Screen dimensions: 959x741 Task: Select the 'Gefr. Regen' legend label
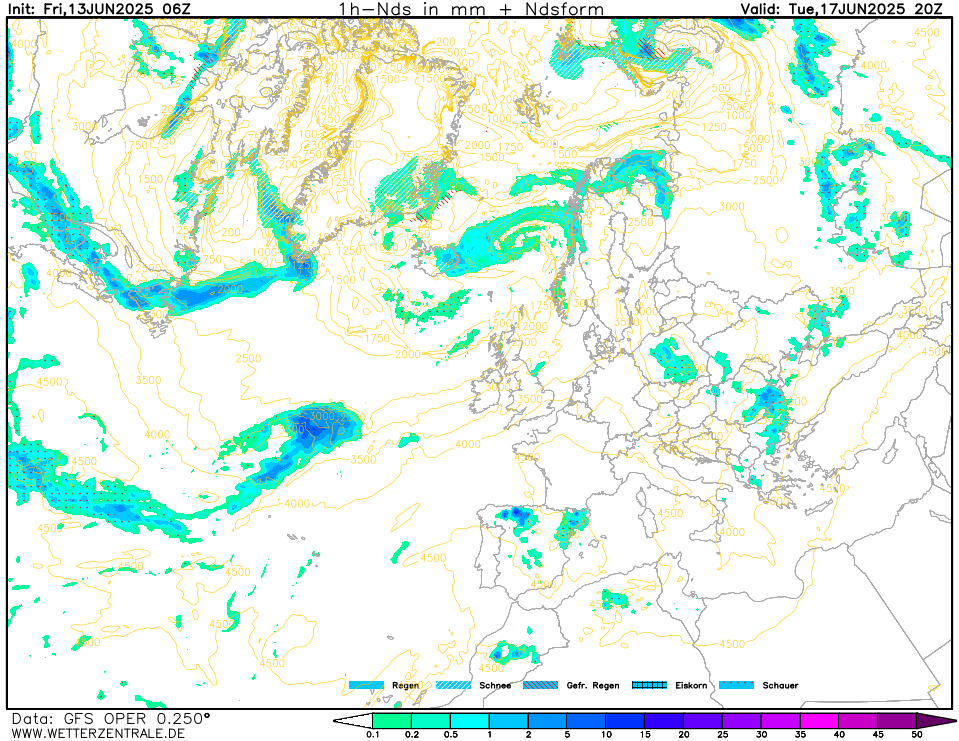[x=593, y=685]
